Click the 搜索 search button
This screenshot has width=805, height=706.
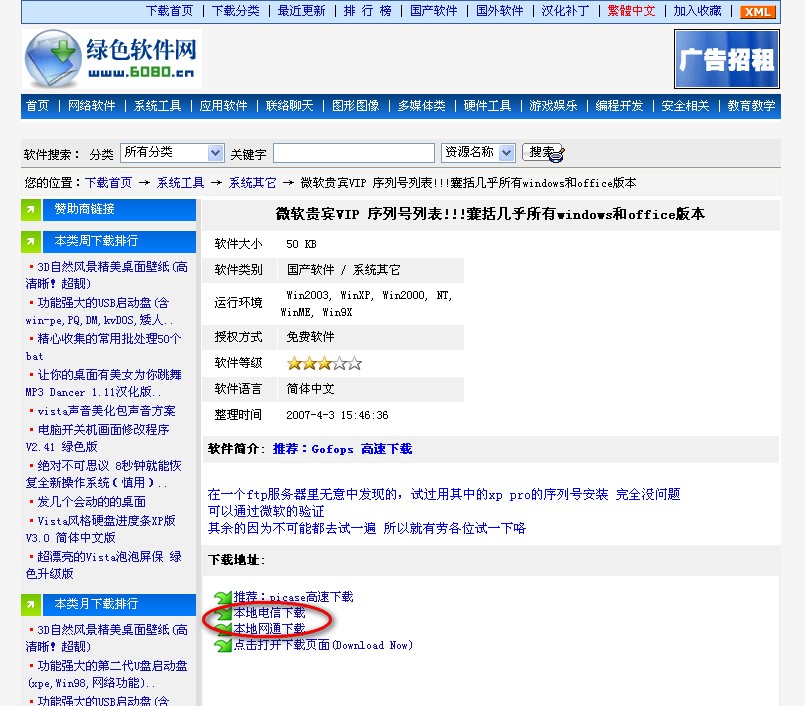pyautogui.click(x=543, y=152)
